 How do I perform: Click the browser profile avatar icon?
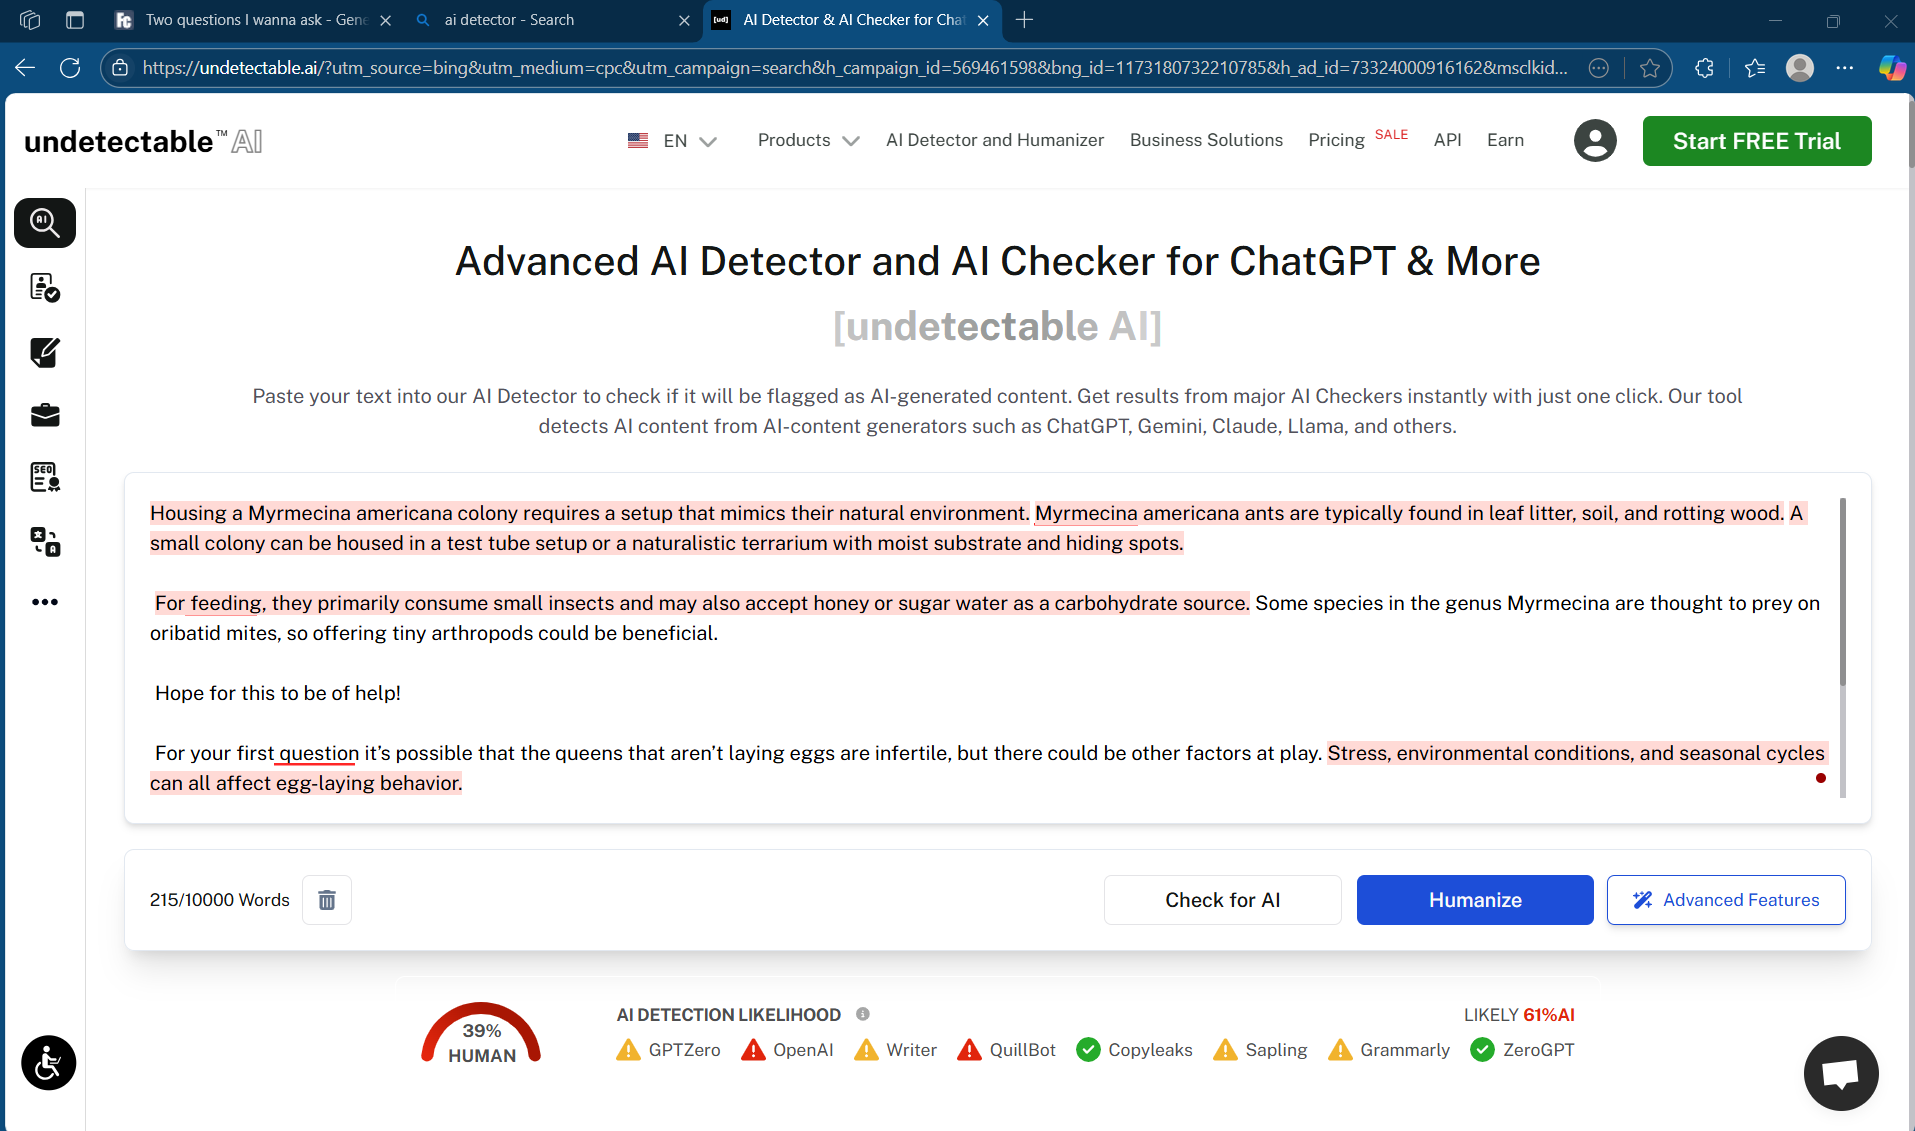click(x=1800, y=68)
